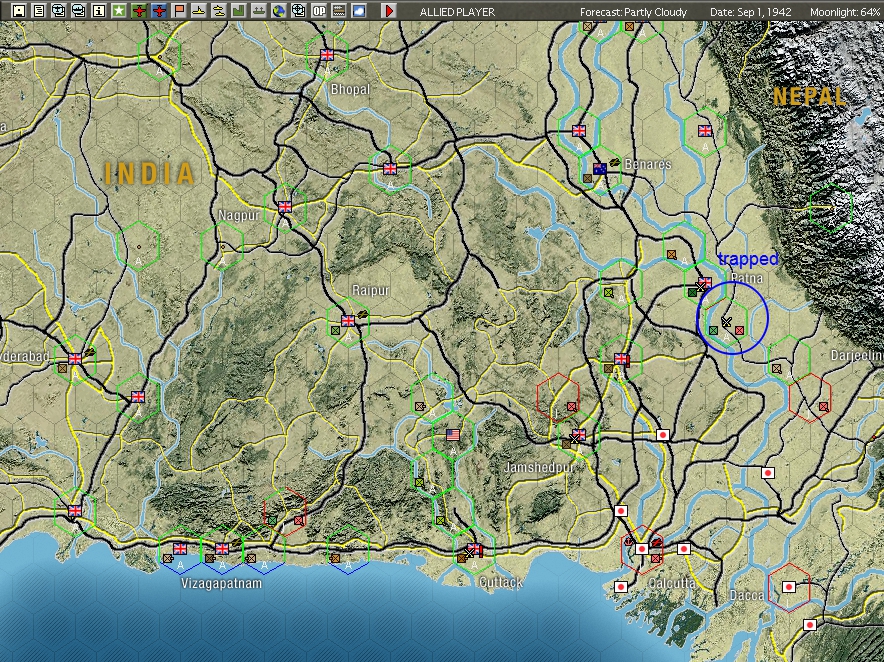Select the British flag base at Bhopal
The image size is (884, 662).
pyautogui.click(x=326, y=56)
